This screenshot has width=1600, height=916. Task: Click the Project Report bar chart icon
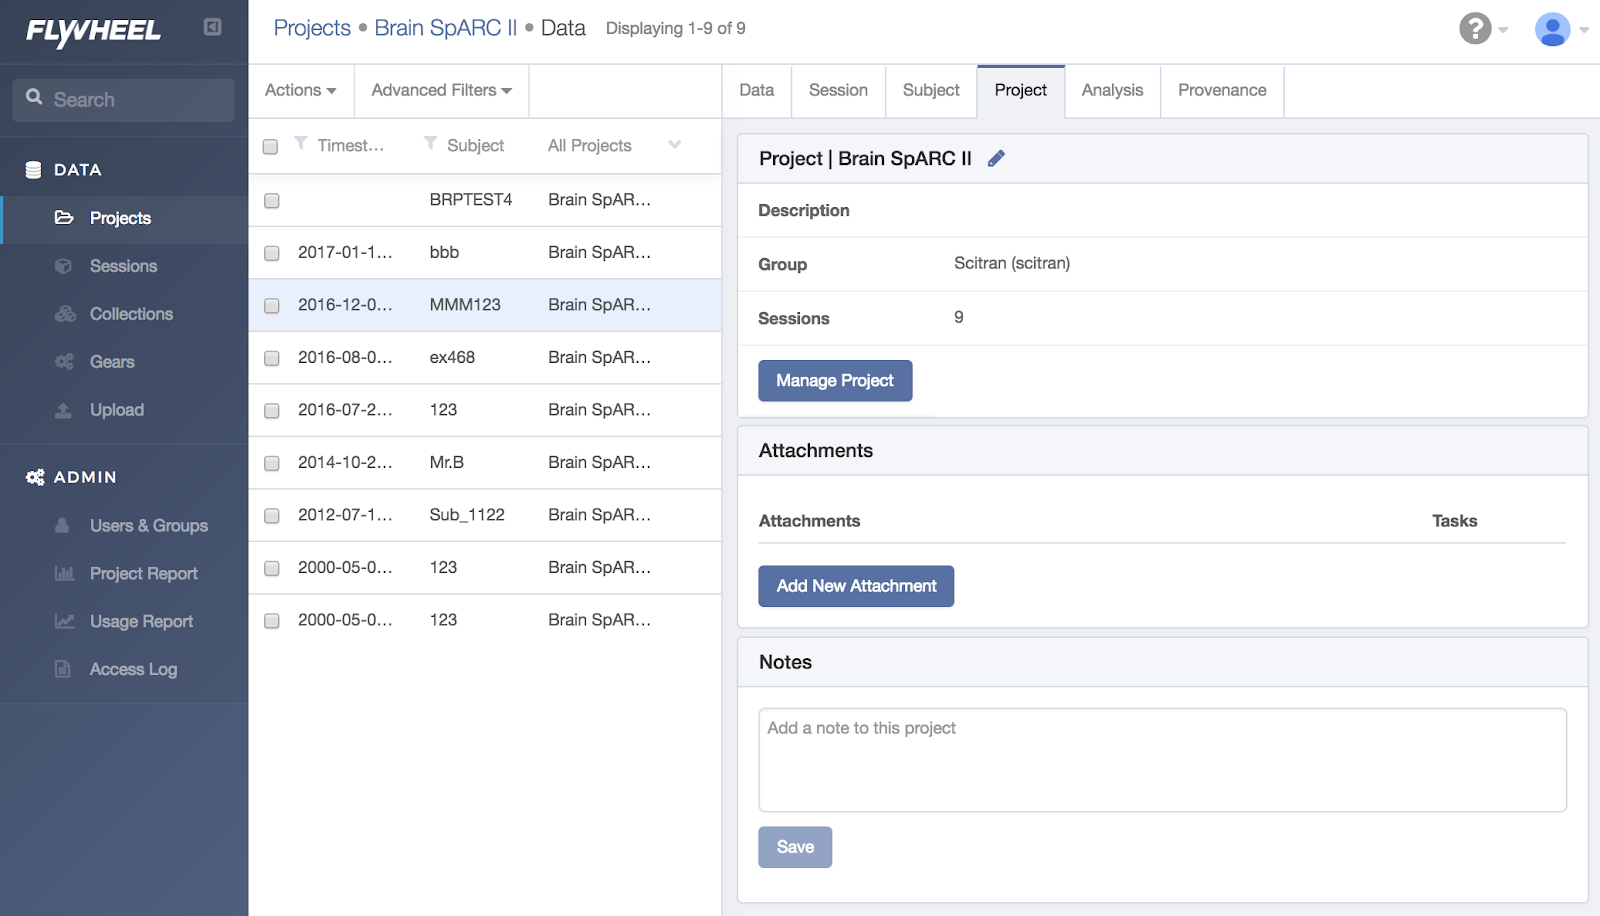(x=64, y=573)
